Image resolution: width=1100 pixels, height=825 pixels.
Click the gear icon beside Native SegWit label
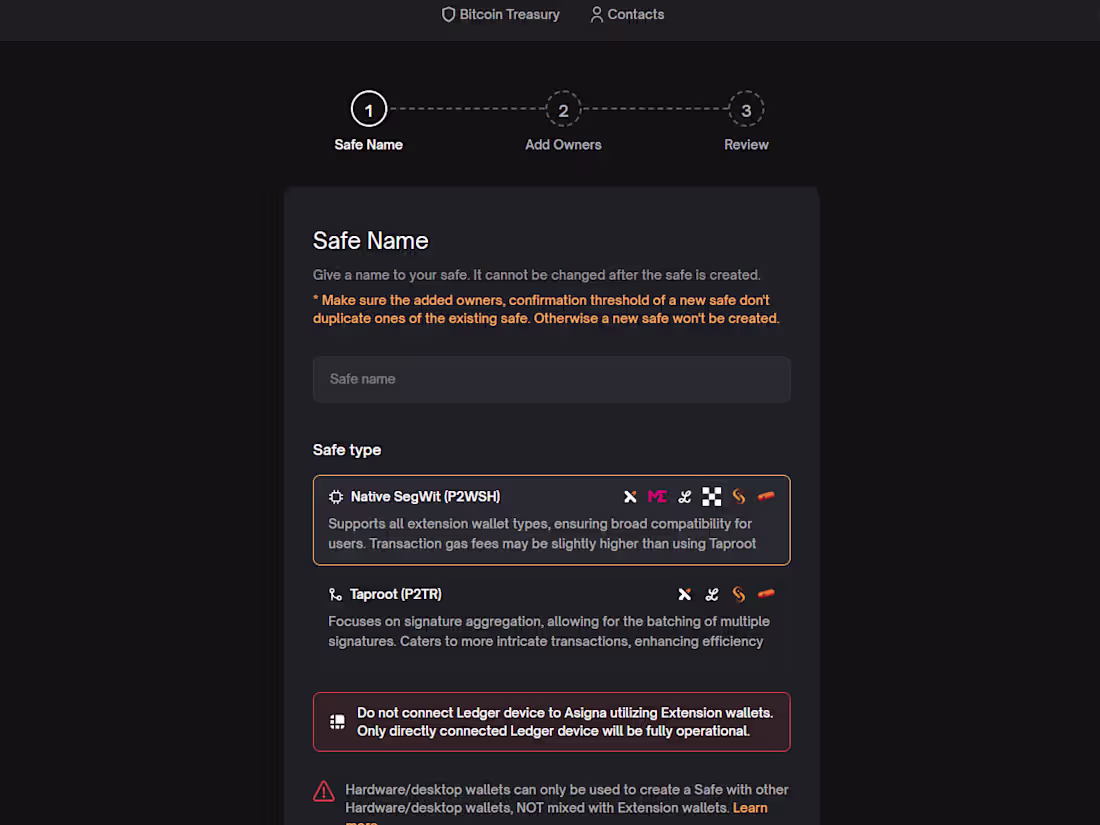(x=334, y=496)
